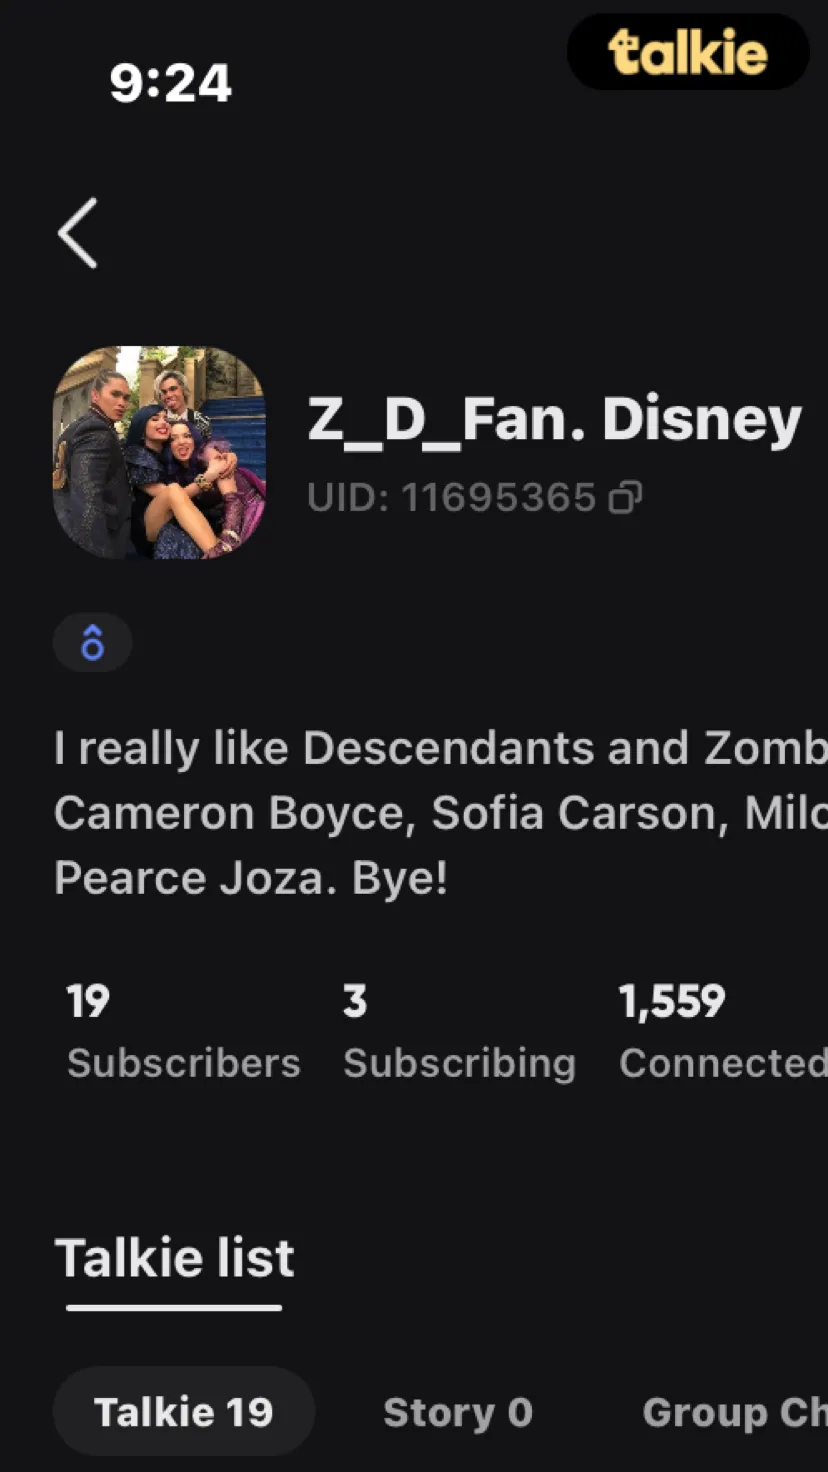This screenshot has width=828, height=1472.
Task: Tap the 9:24 status bar clock
Action: (171, 83)
